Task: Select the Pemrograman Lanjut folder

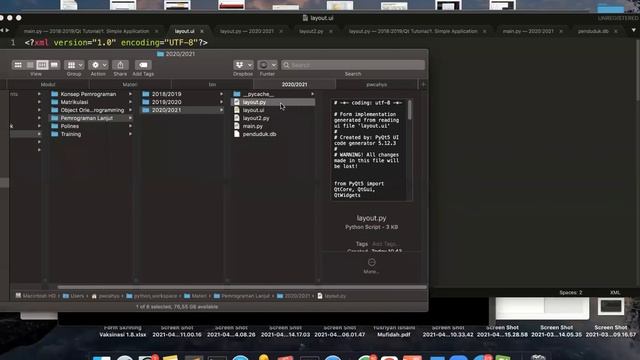Action: click(x=87, y=118)
